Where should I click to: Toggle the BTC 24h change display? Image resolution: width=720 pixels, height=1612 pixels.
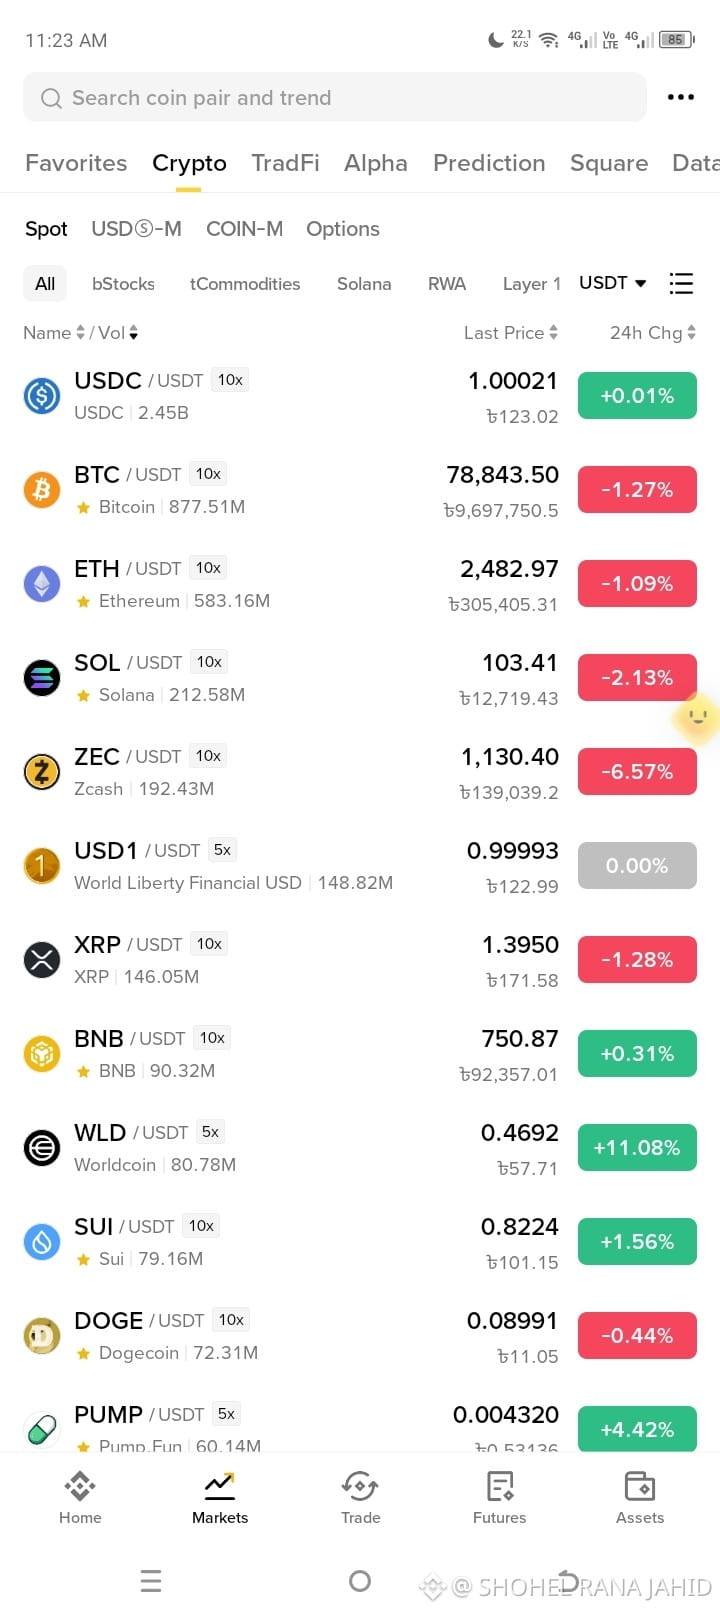click(x=637, y=490)
